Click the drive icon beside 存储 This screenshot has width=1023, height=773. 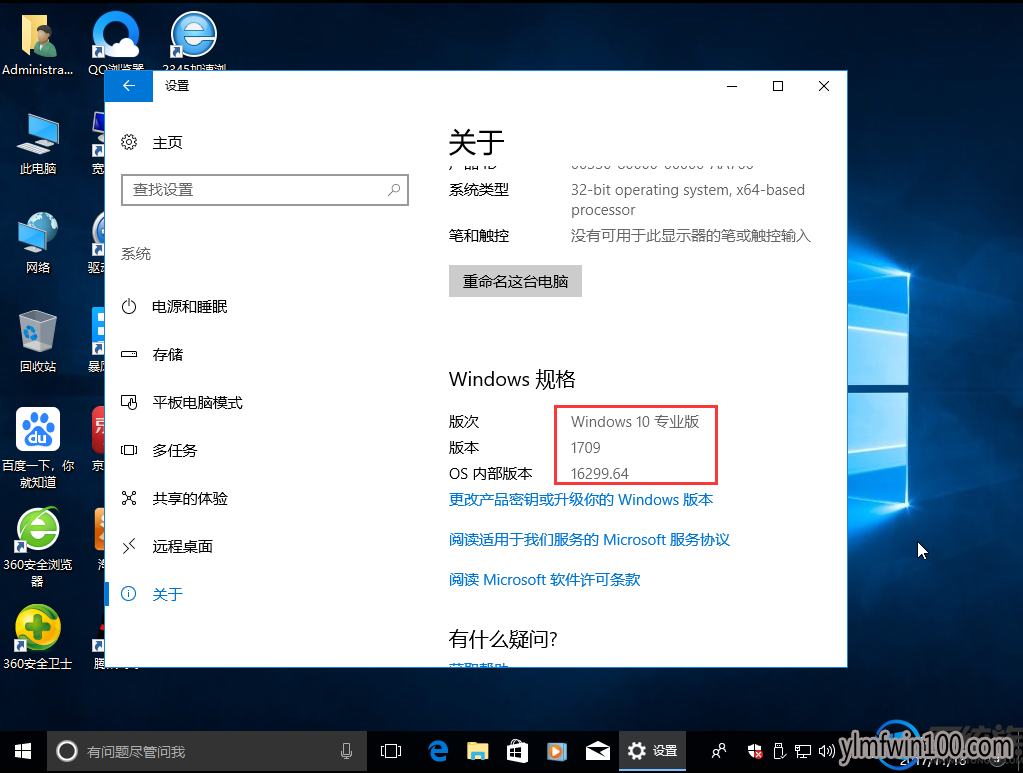pyautogui.click(x=129, y=354)
